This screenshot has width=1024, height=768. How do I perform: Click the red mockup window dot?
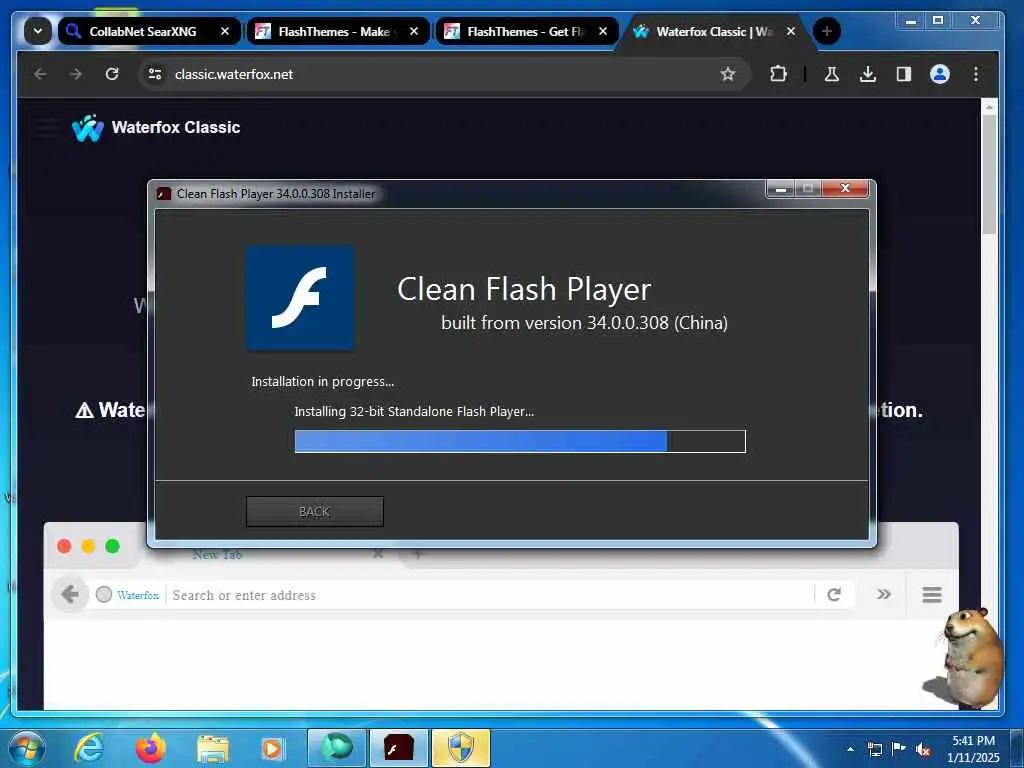(64, 546)
